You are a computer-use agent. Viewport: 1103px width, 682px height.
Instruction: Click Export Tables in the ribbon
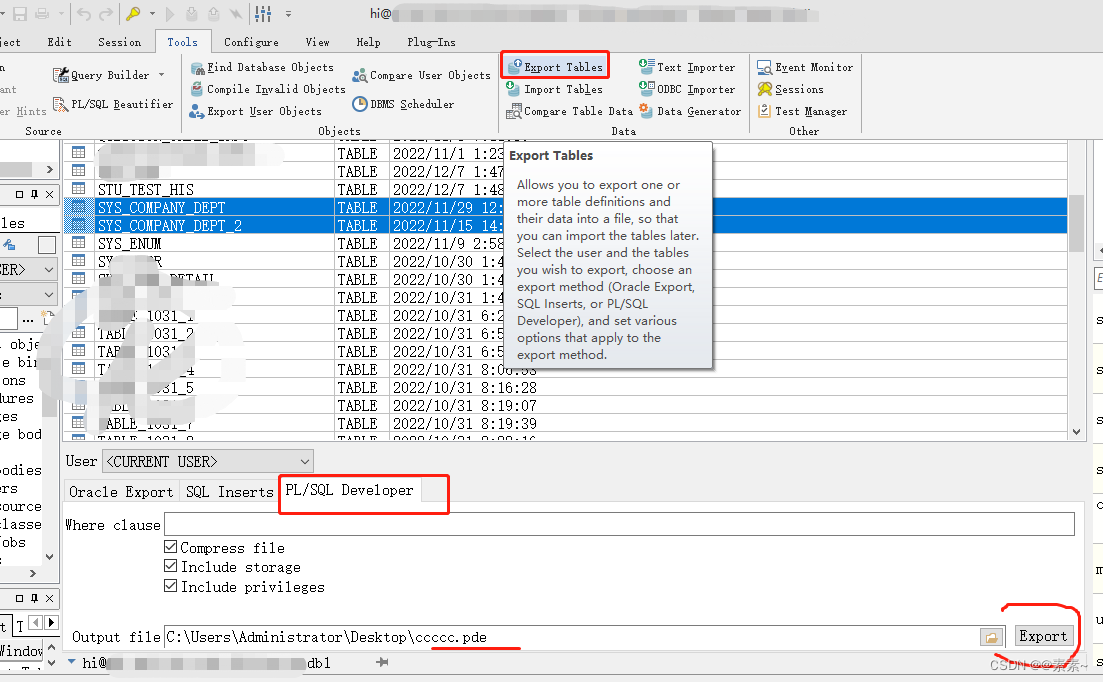point(555,67)
